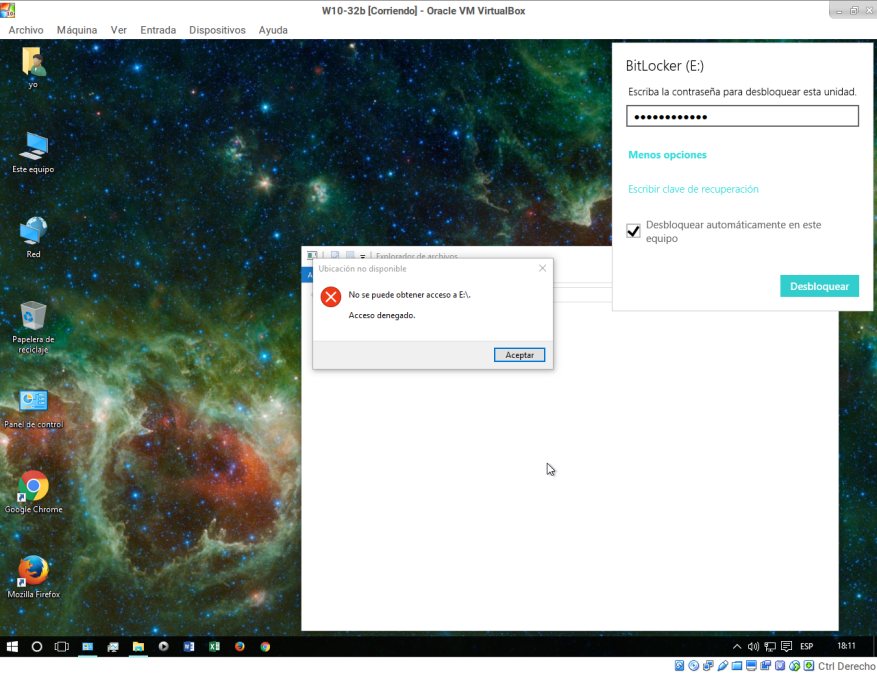The image size is (877, 674).
Task: Uncheck Desbloquear automáticamente en este equipo
Action: 633,231
